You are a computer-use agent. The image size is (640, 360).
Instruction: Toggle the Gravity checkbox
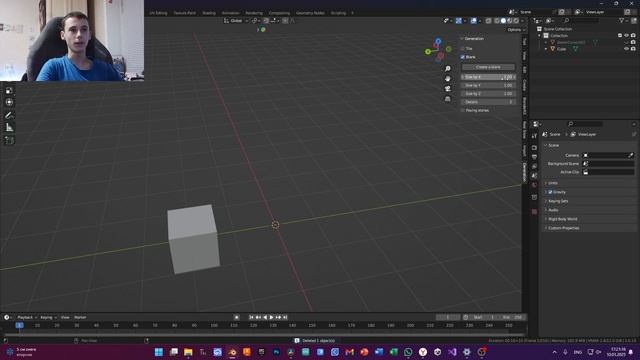(550, 192)
